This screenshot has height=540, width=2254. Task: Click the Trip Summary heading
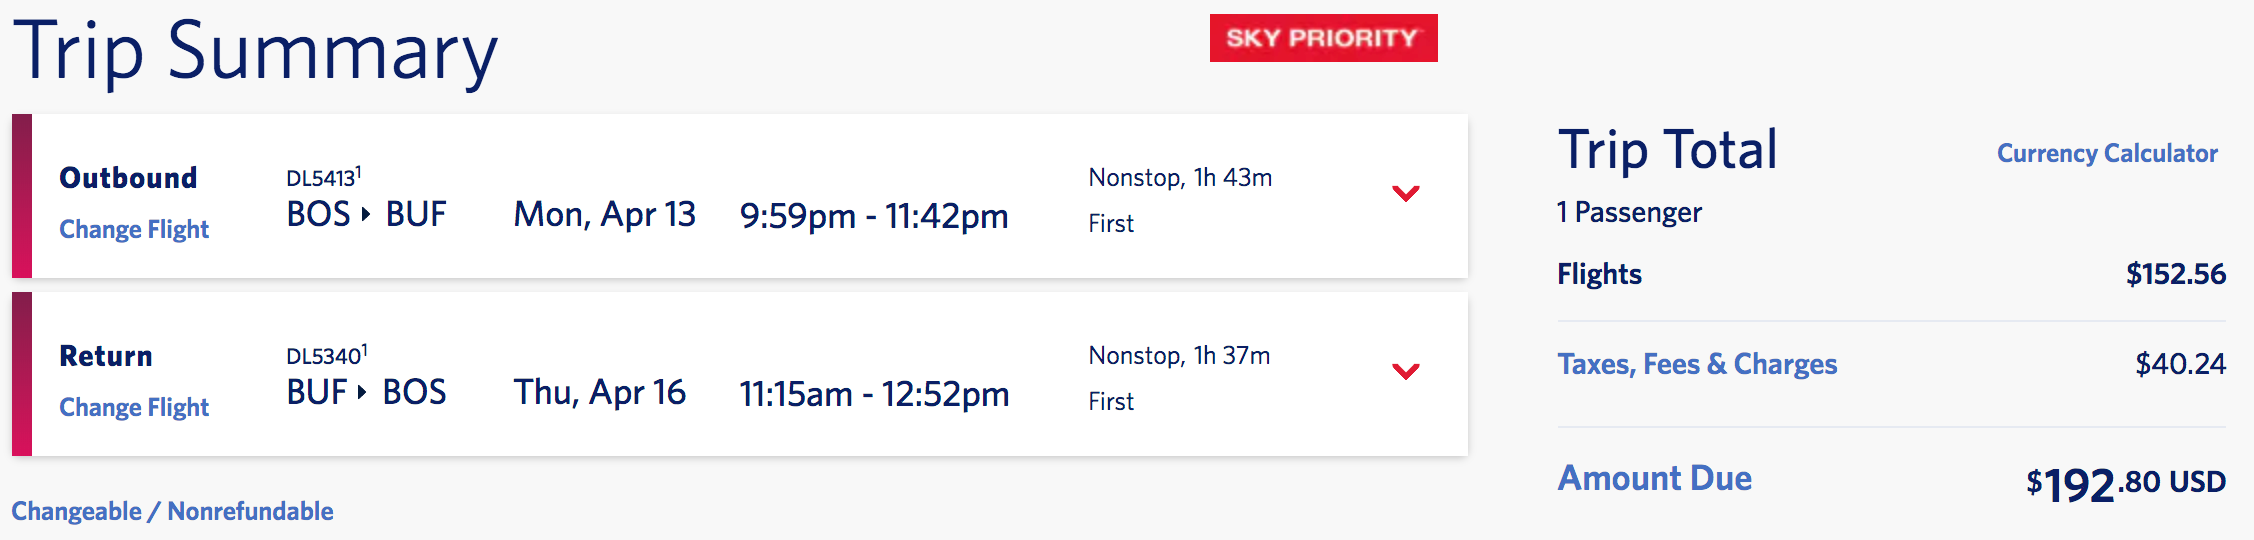[255, 52]
